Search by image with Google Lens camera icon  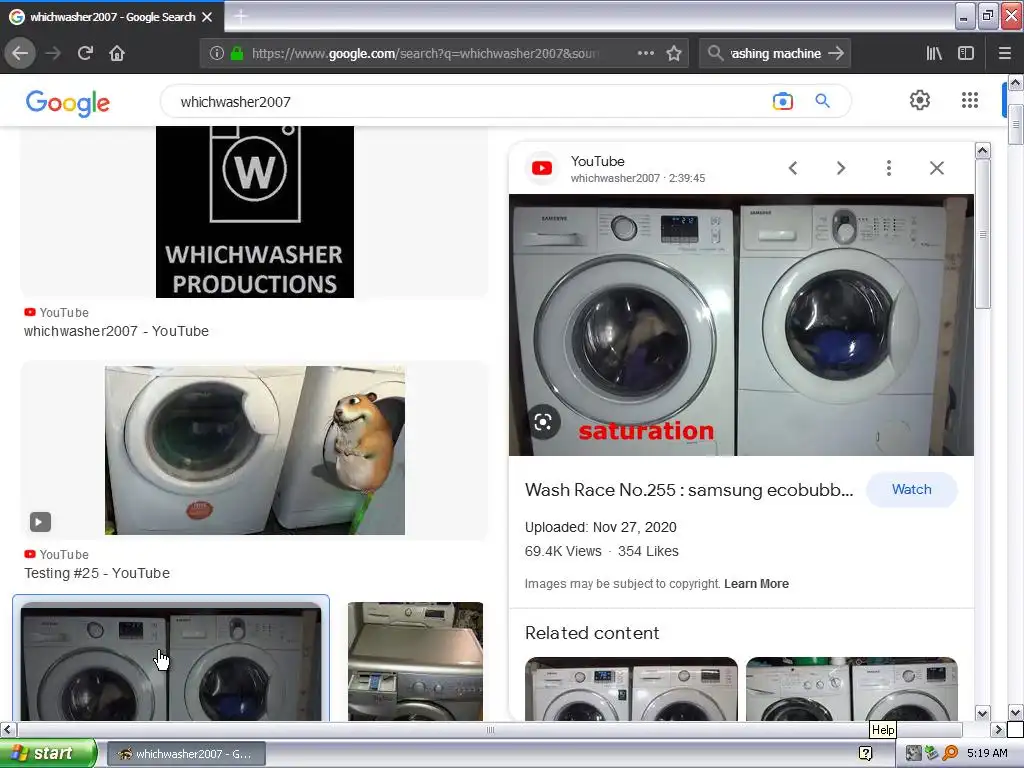[x=782, y=101]
